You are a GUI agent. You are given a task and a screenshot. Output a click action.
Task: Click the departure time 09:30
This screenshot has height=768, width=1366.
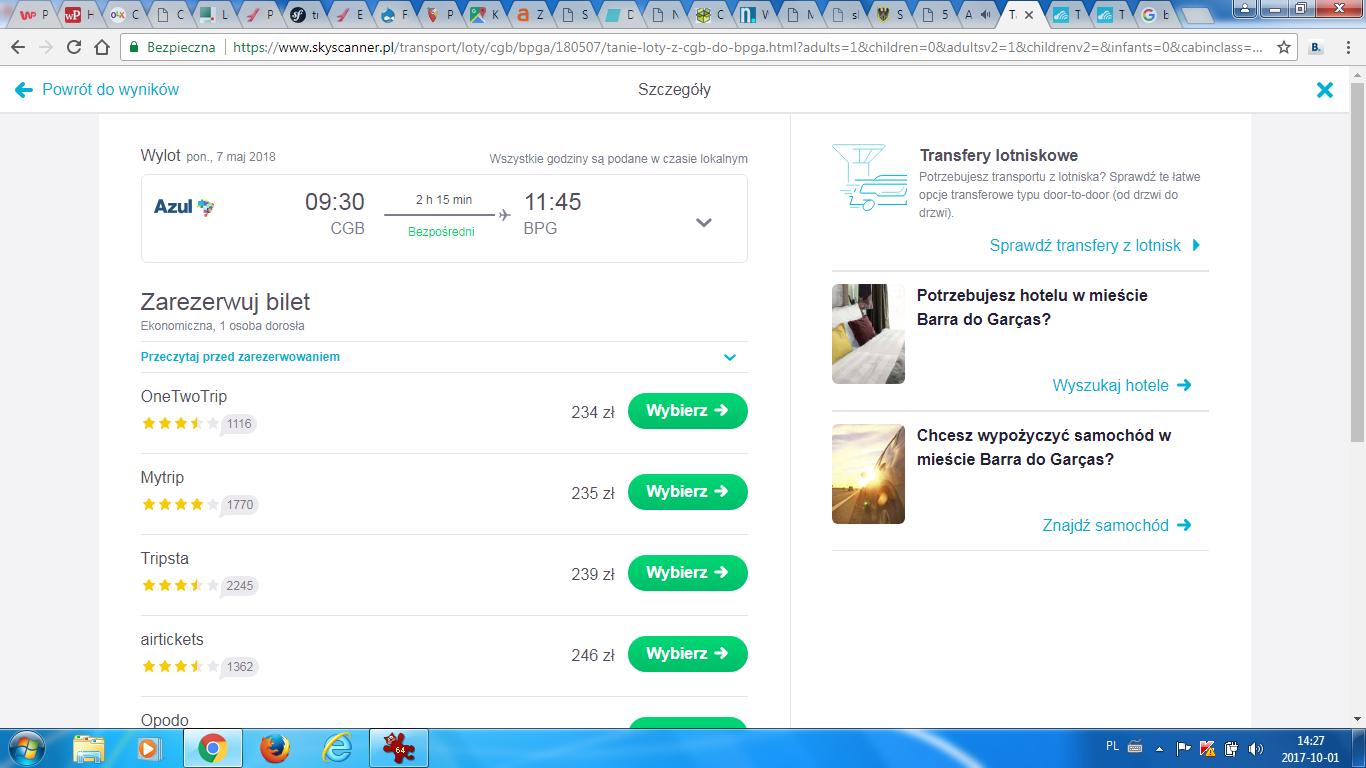pyautogui.click(x=335, y=202)
